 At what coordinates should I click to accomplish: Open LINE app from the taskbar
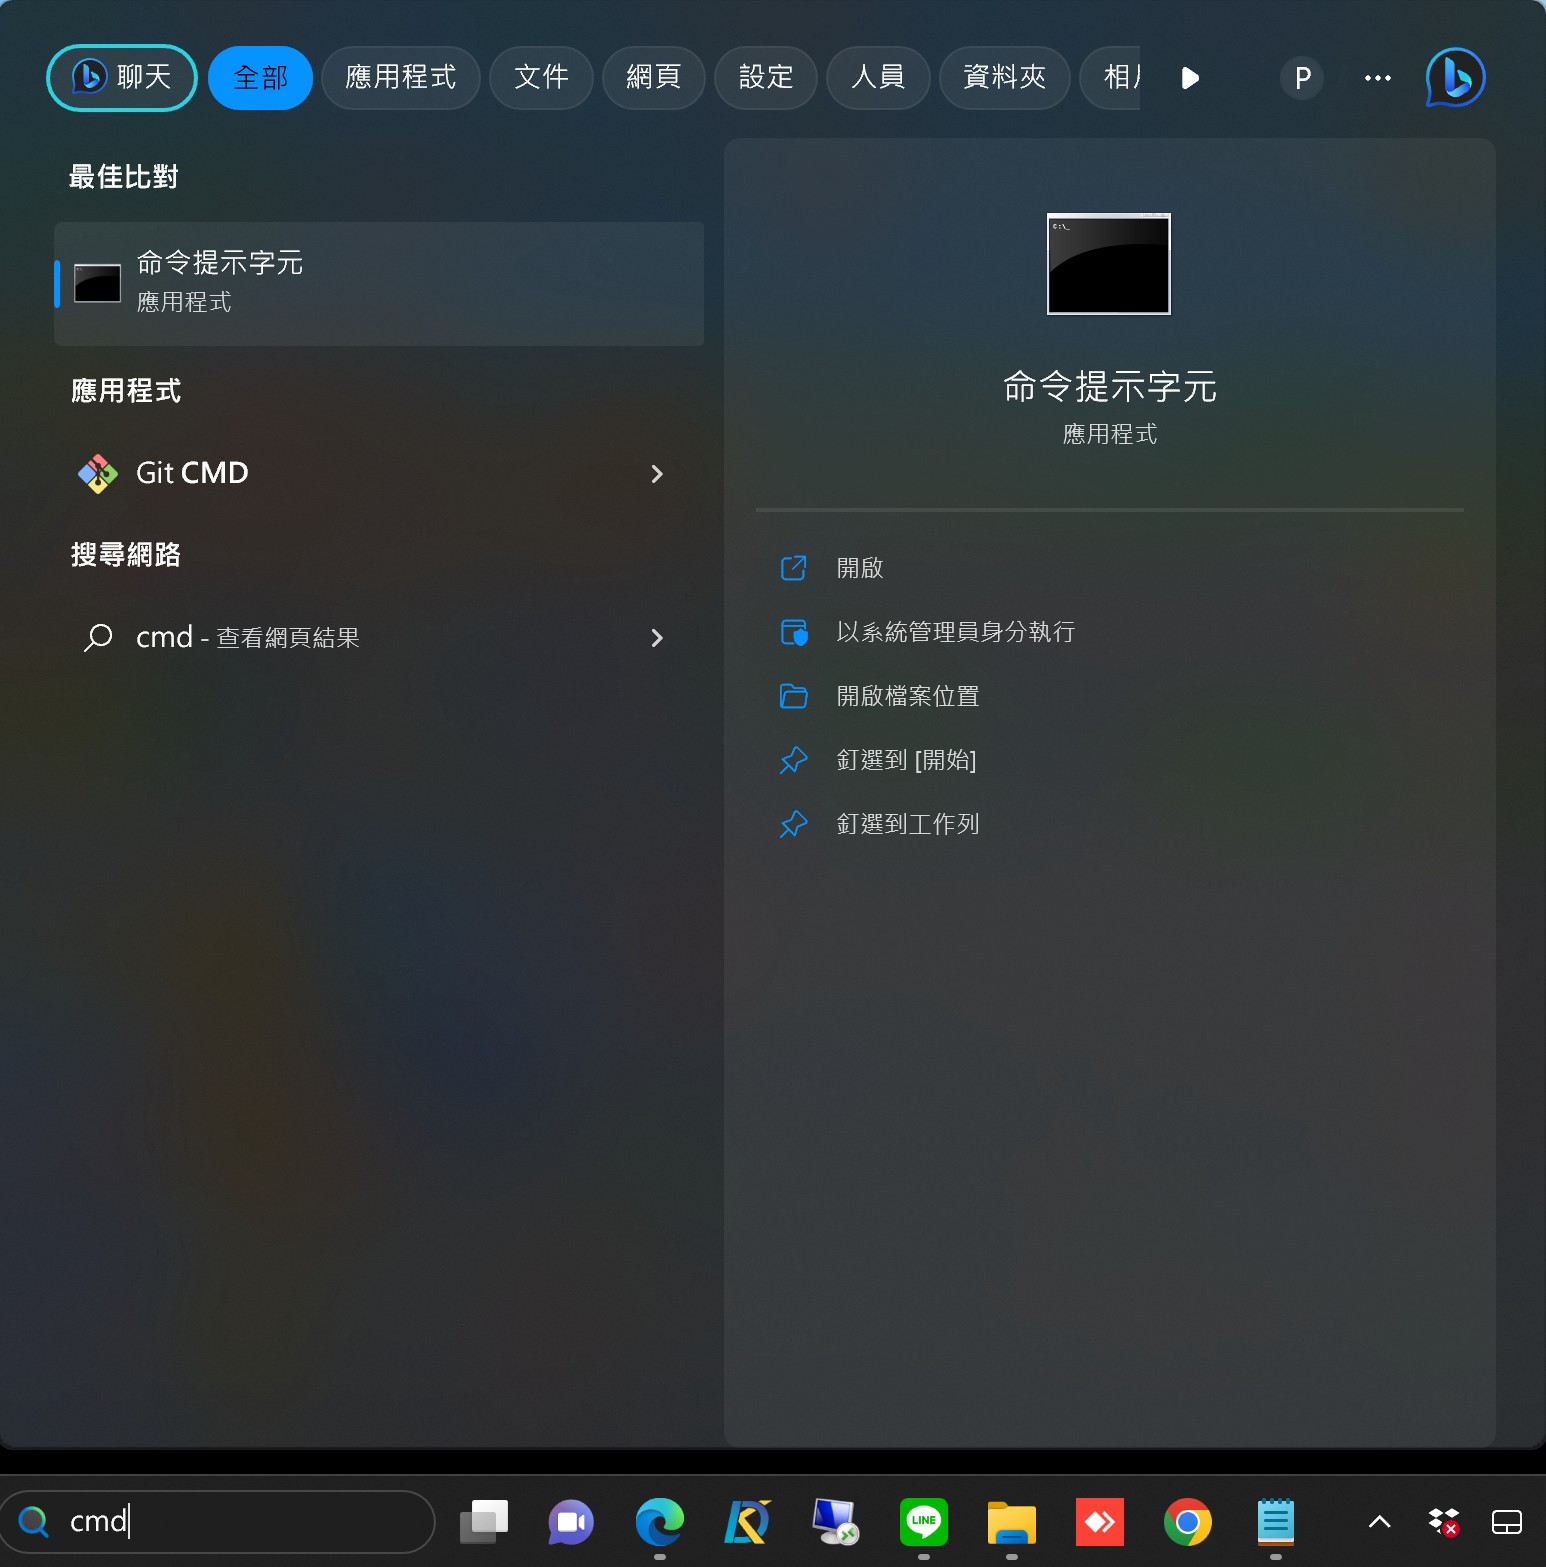click(923, 1522)
